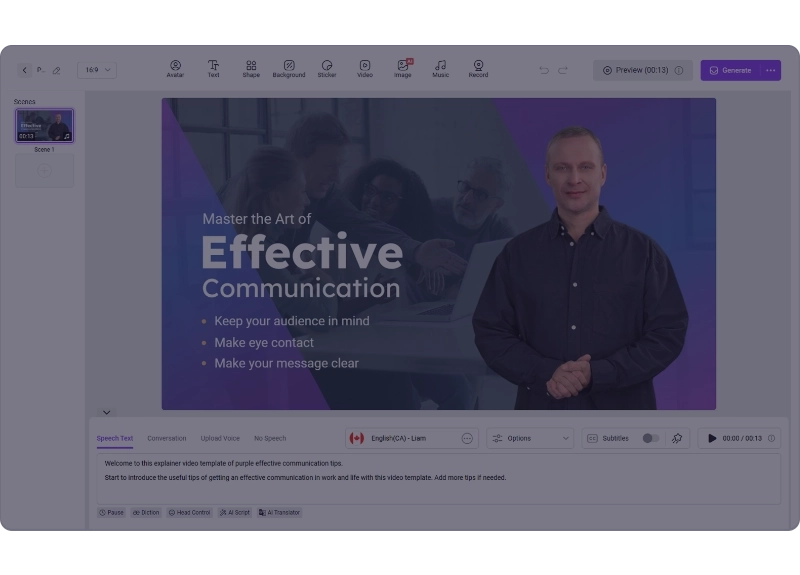Collapse the speech panel with chevron
Screen dimensions: 800x575
click(x=106, y=412)
